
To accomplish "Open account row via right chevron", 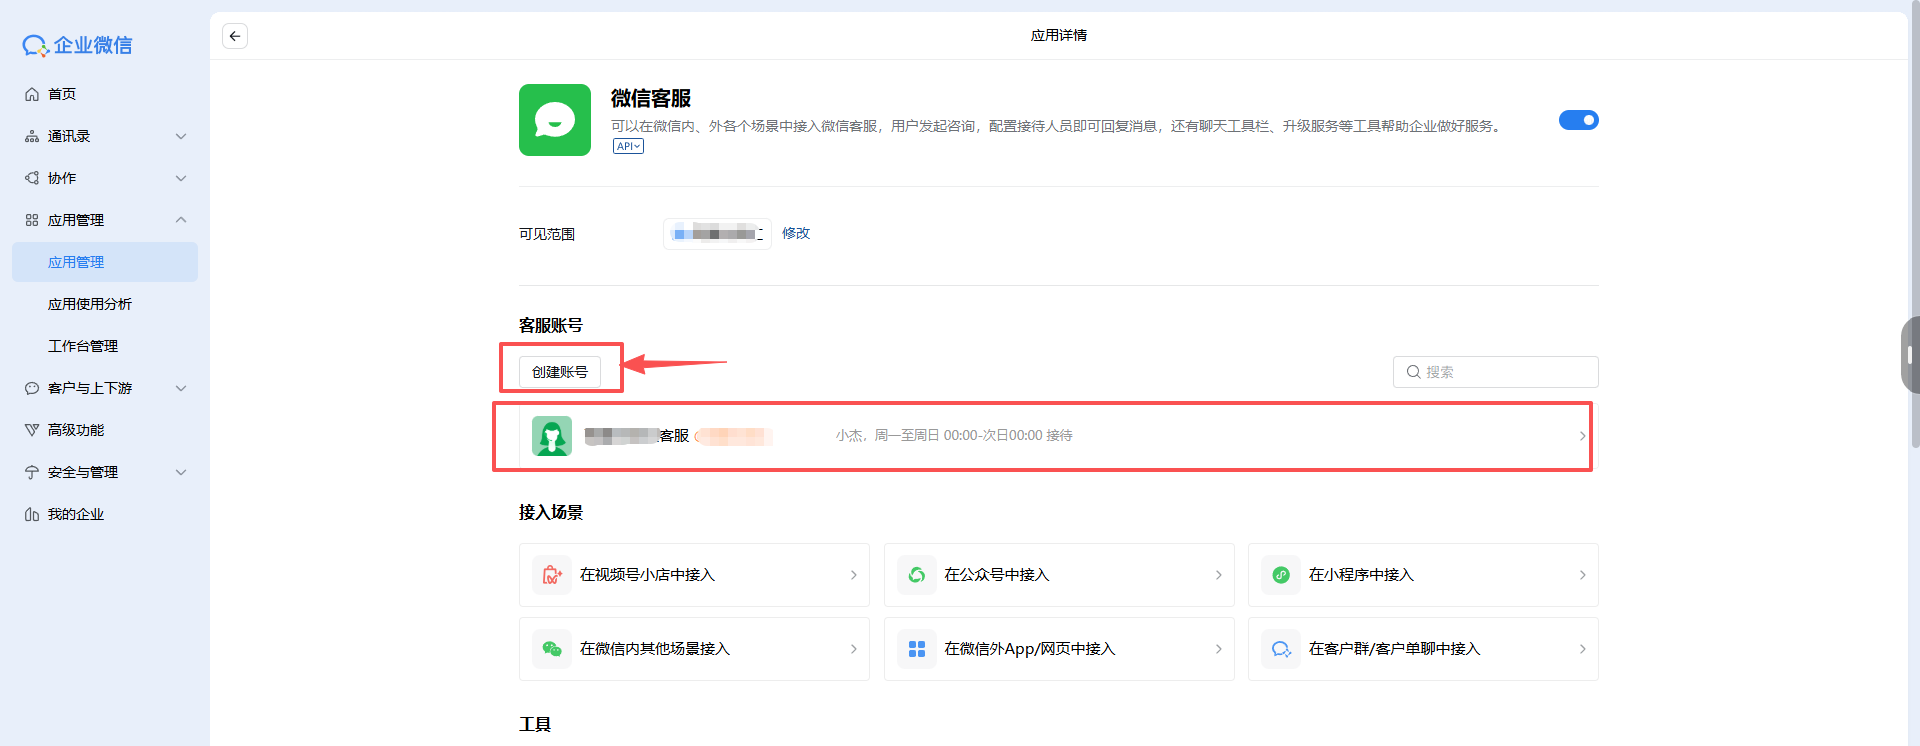I will (1582, 436).
